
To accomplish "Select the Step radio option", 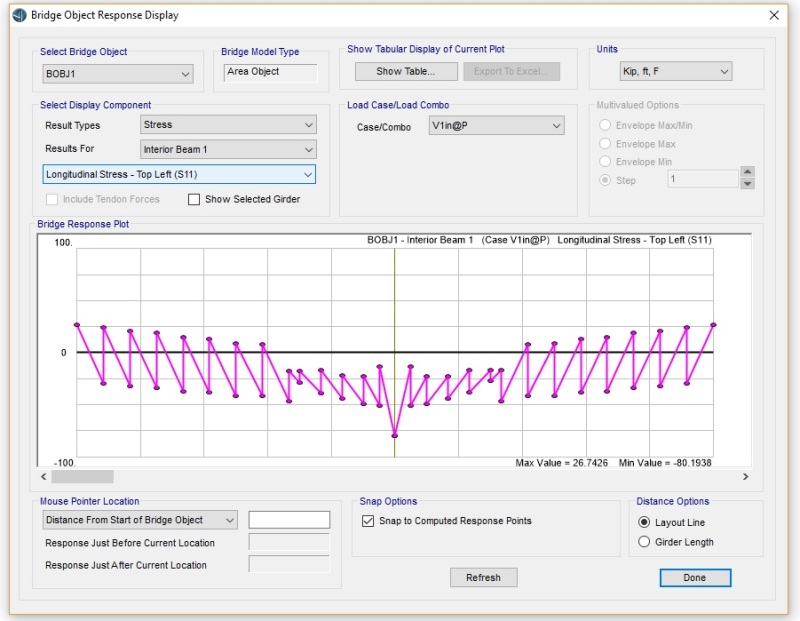I will point(605,180).
